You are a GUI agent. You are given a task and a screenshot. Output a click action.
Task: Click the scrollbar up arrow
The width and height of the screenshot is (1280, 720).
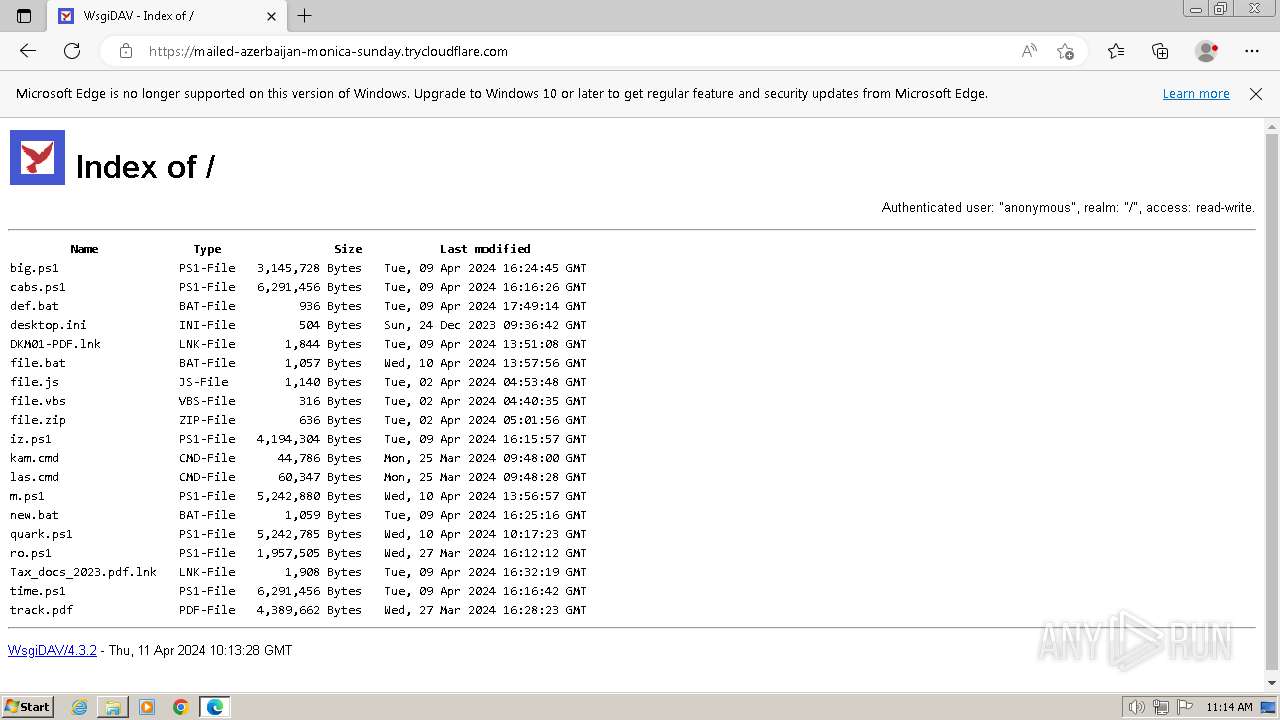click(1271, 125)
